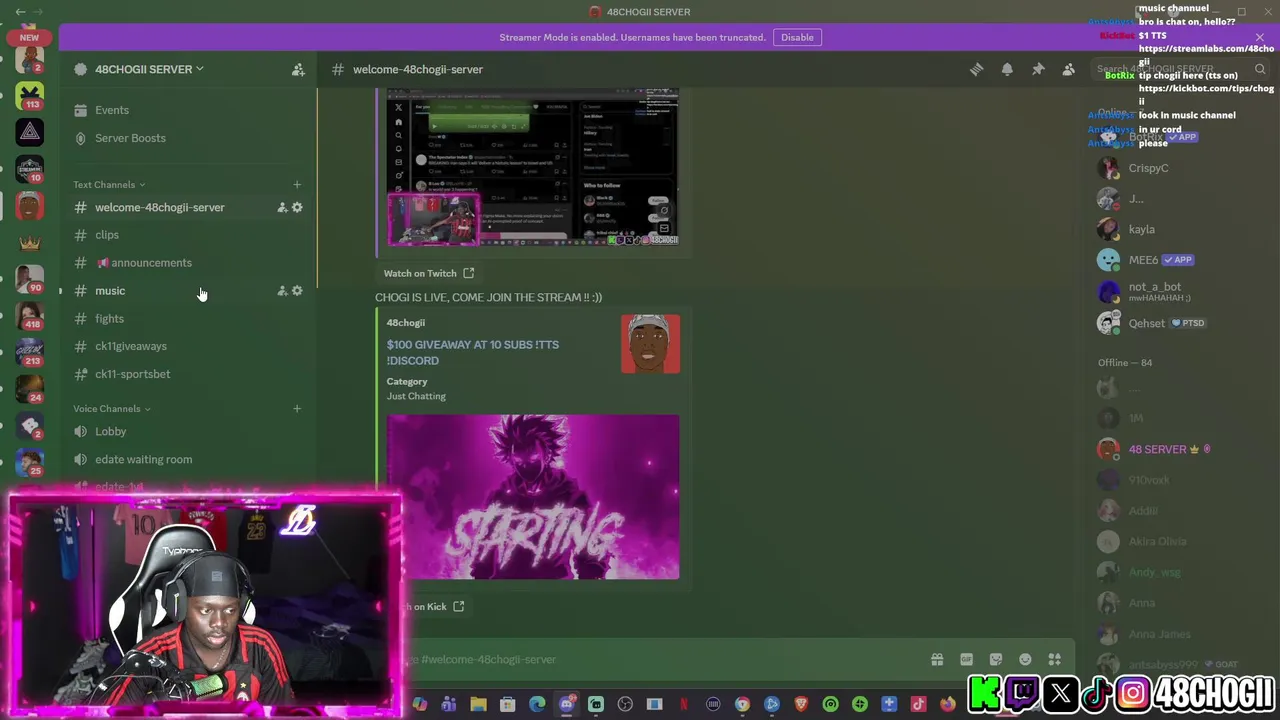1280x720 pixels.
Task: Switch to ck11giveaways channel
Action: (x=188, y=346)
